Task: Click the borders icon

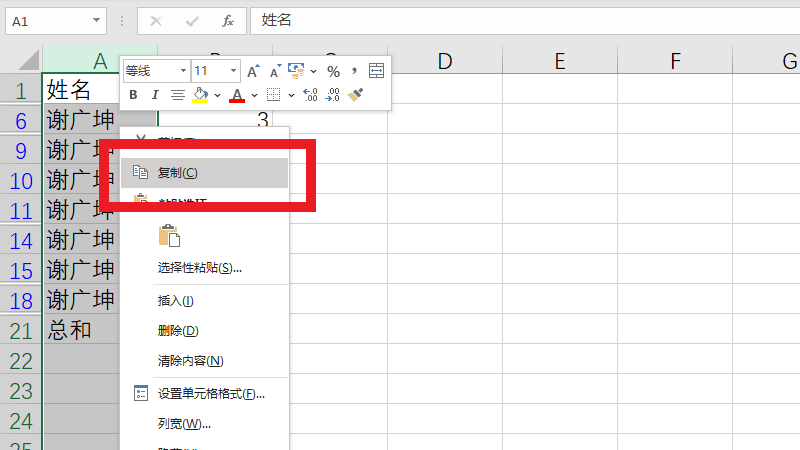Action: (x=273, y=95)
